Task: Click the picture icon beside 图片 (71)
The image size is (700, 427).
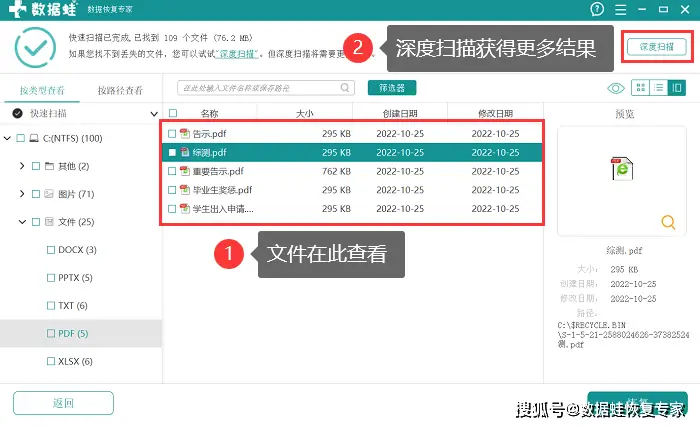Action: [49, 194]
